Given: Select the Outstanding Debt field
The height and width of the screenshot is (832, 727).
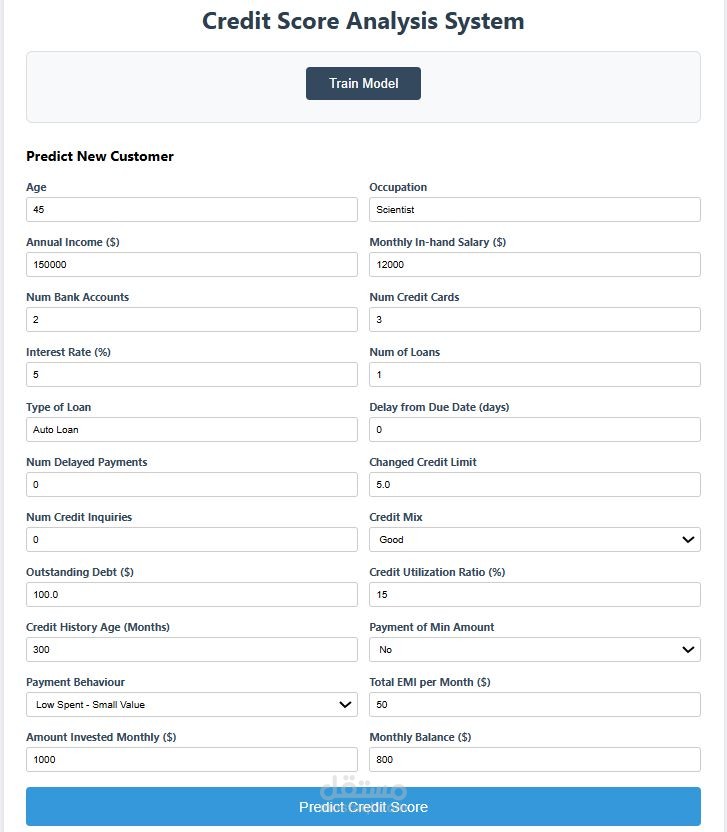Looking at the screenshot, I should 191,594.
